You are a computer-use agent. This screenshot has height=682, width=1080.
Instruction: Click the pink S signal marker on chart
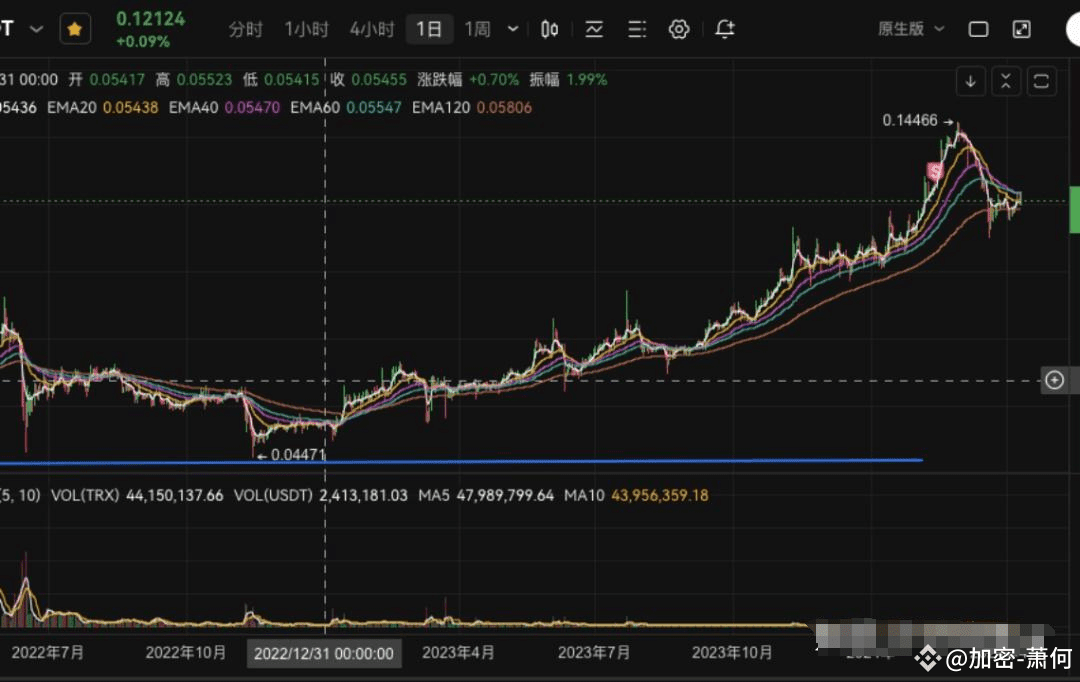(x=935, y=172)
